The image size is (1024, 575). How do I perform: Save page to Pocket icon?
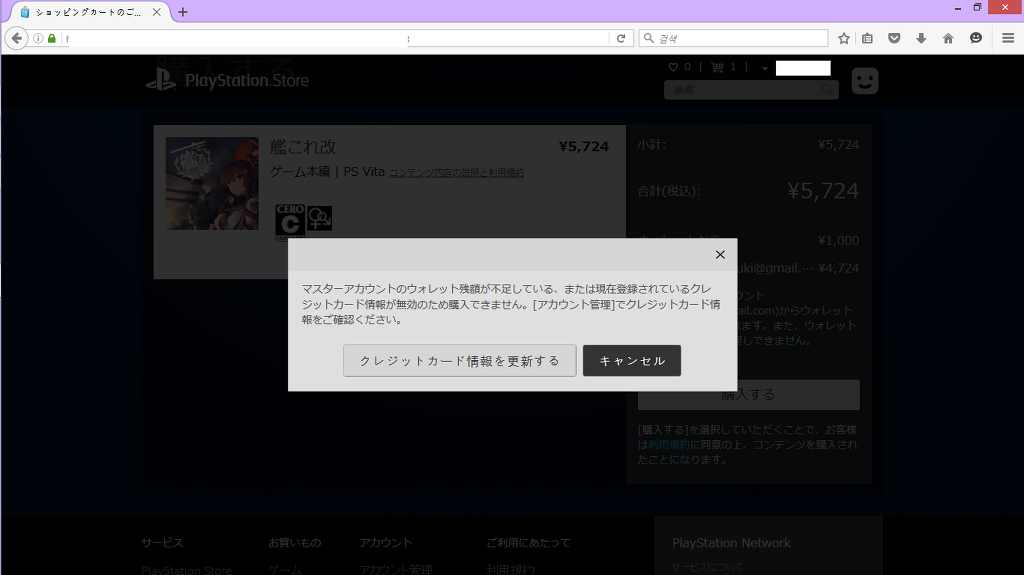[894, 39]
